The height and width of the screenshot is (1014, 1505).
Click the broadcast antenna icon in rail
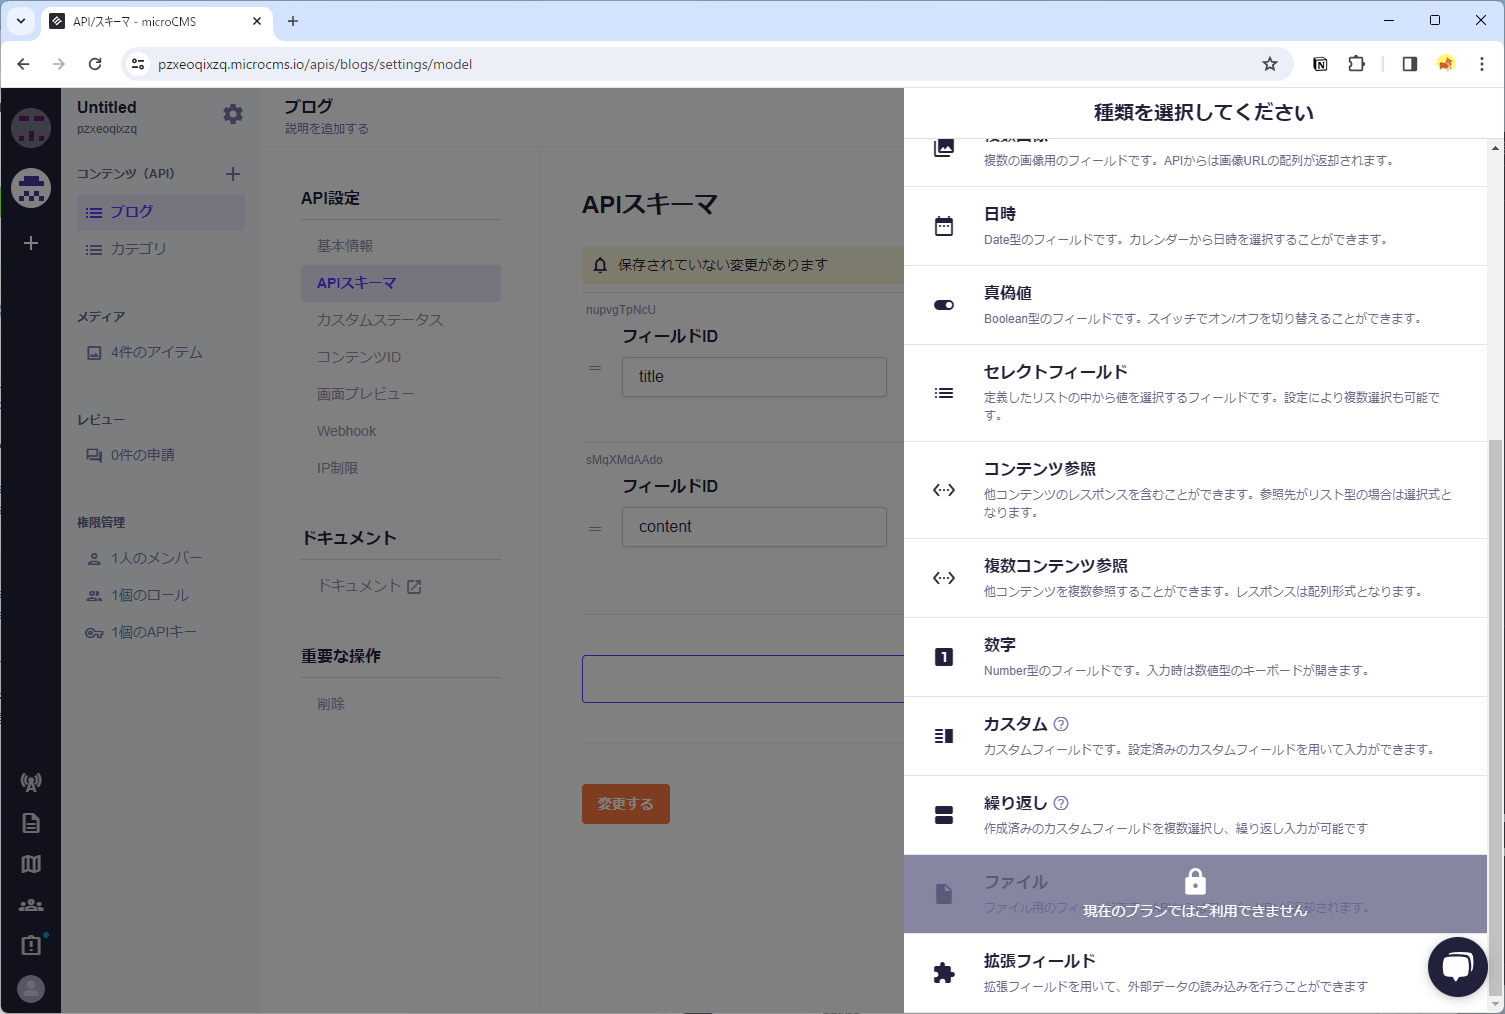(31, 782)
